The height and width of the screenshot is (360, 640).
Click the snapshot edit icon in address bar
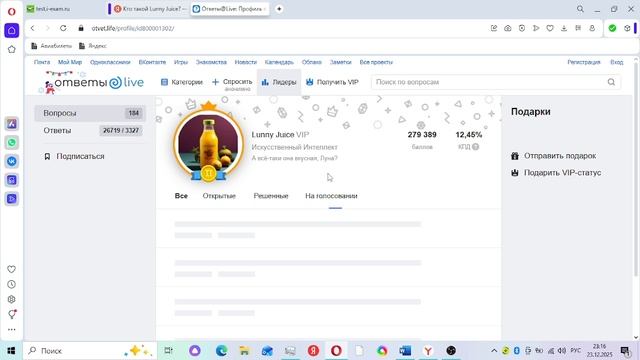(494, 28)
